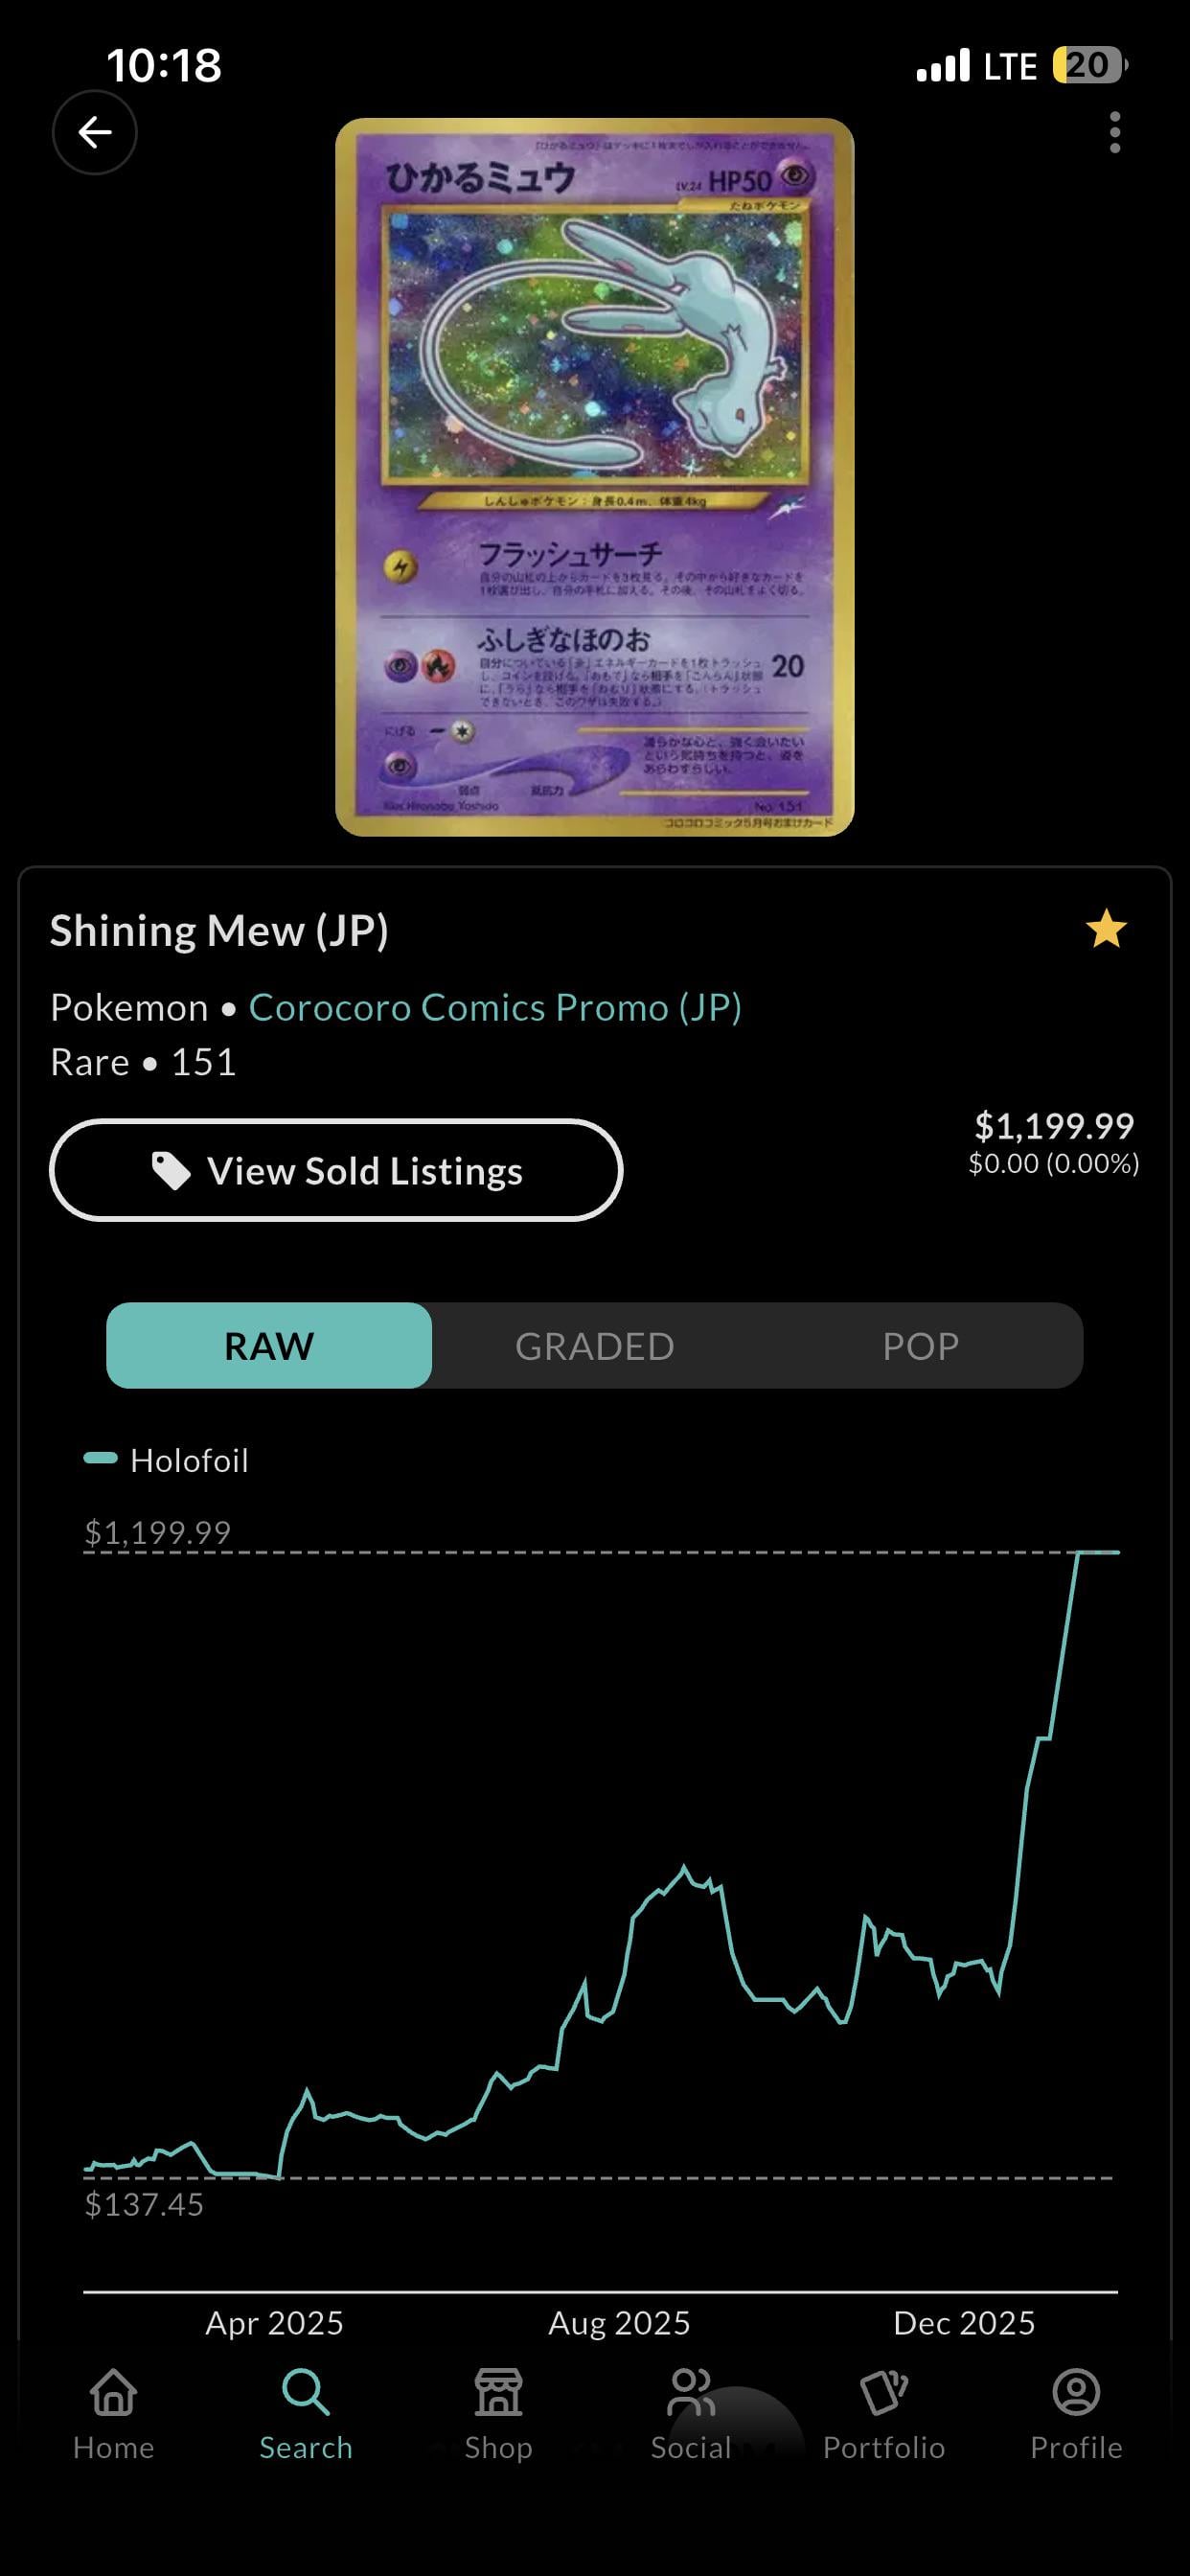This screenshot has height=2576, width=1190.
Task: Switch to the GRADED price tab
Action: [594, 1346]
